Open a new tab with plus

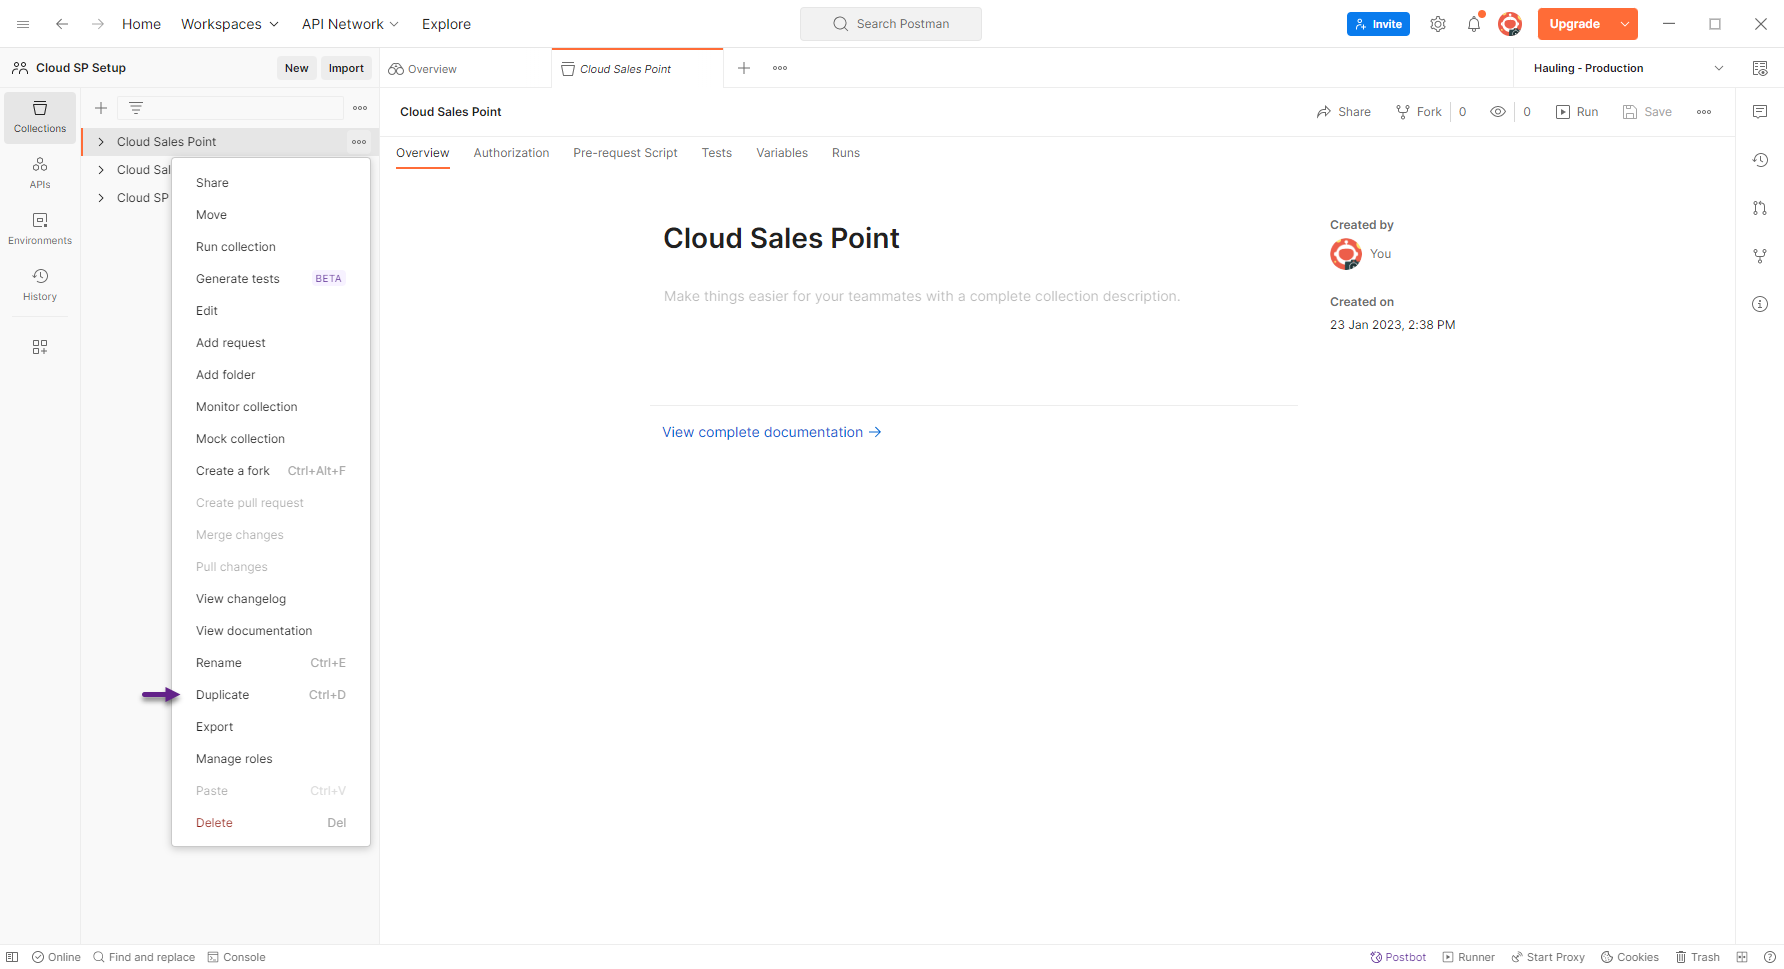click(x=744, y=68)
